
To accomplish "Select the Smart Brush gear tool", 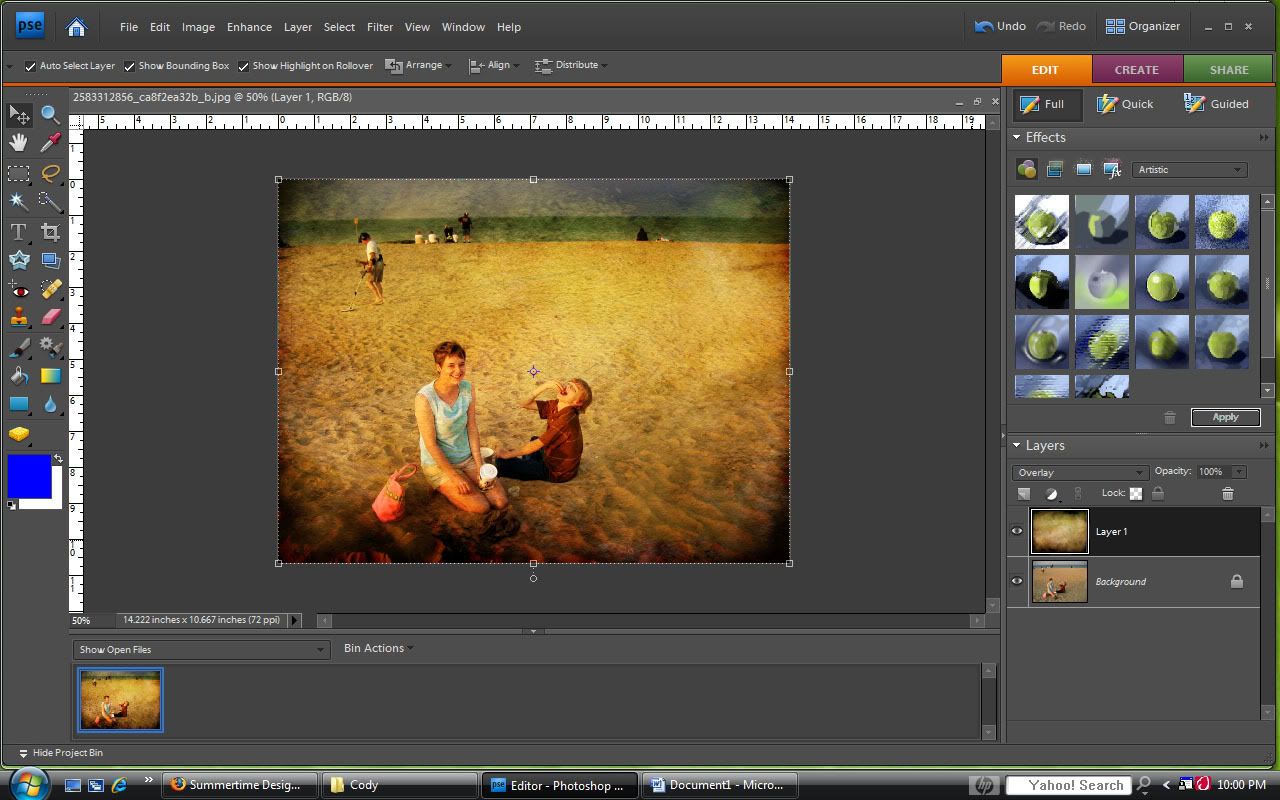I will click(x=50, y=348).
